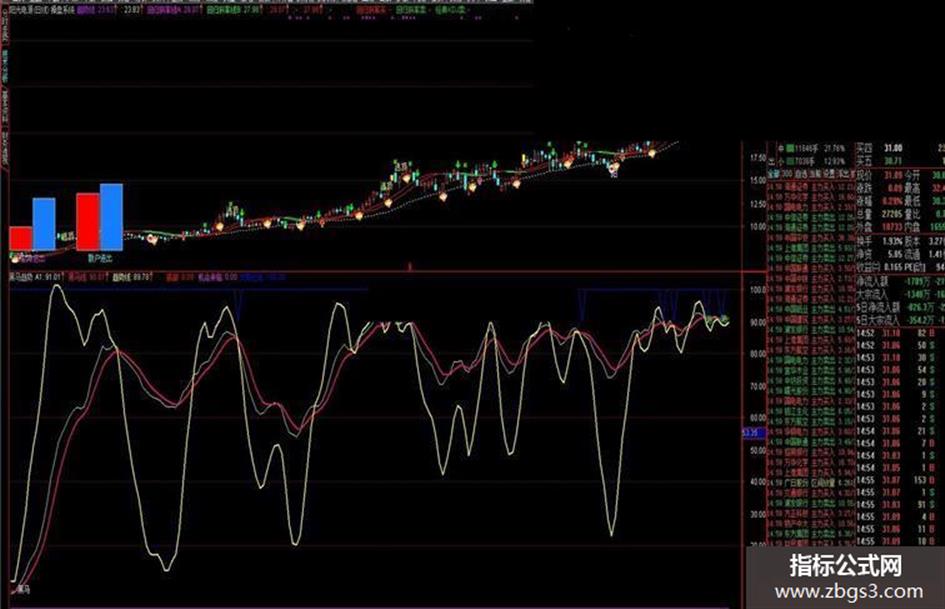Click the tallest blue bar in the overlay

[111, 217]
